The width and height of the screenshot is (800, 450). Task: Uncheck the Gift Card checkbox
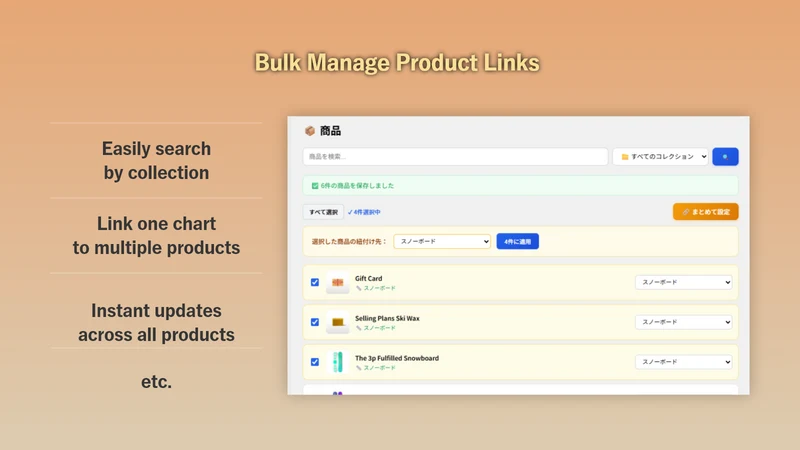(315, 282)
